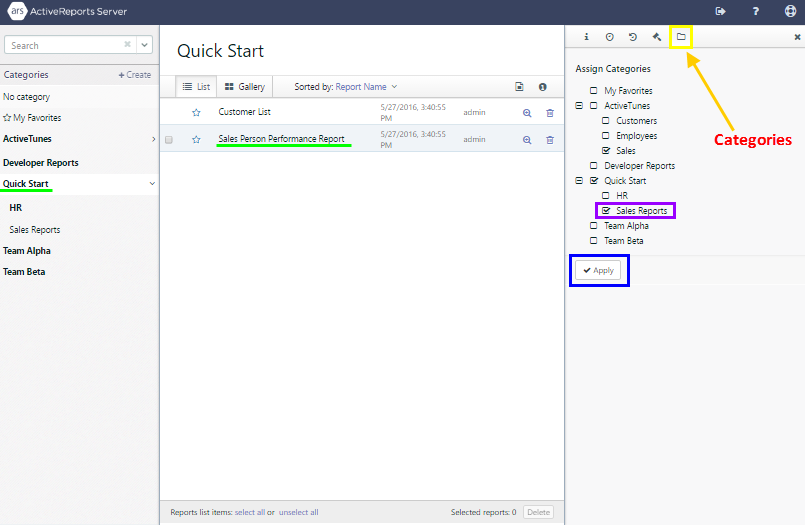
Task: Open the Sales Person Performance Report name
Action: (281, 139)
